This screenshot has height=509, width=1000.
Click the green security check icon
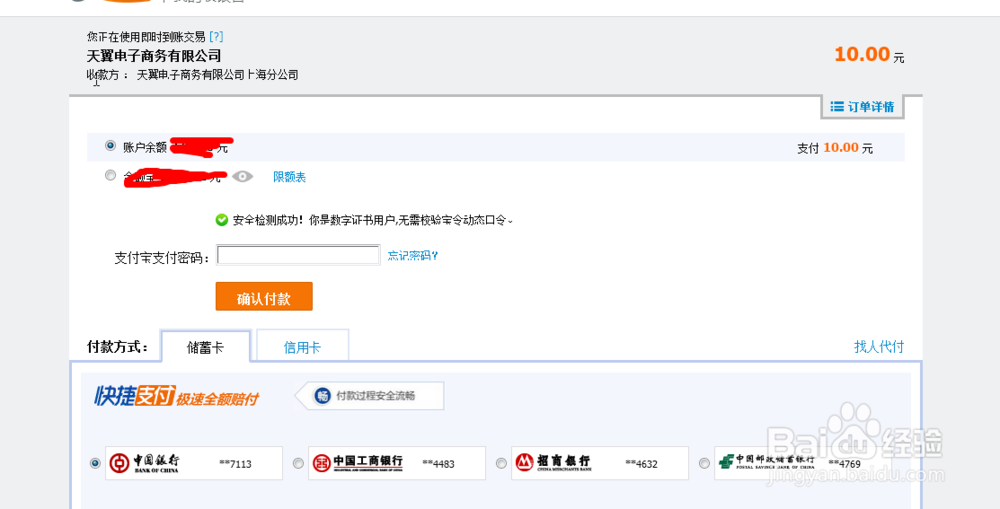pos(222,220)
